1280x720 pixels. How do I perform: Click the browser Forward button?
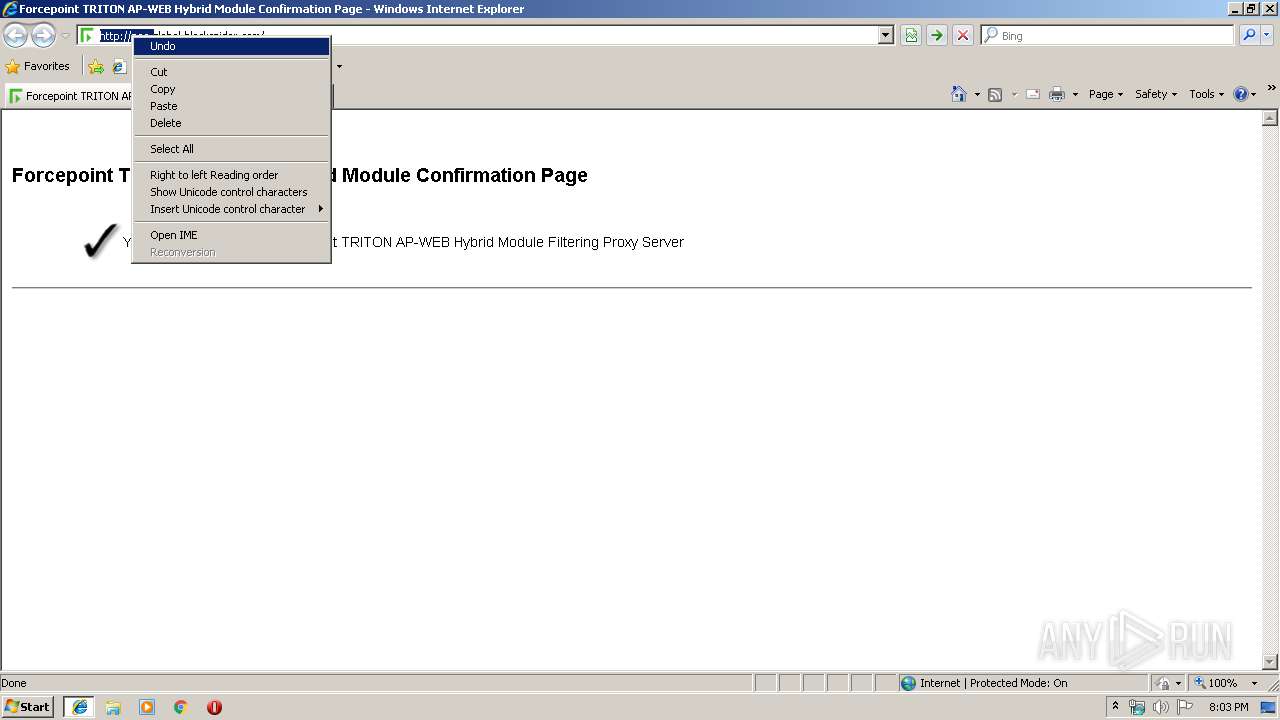coord(43,35)
